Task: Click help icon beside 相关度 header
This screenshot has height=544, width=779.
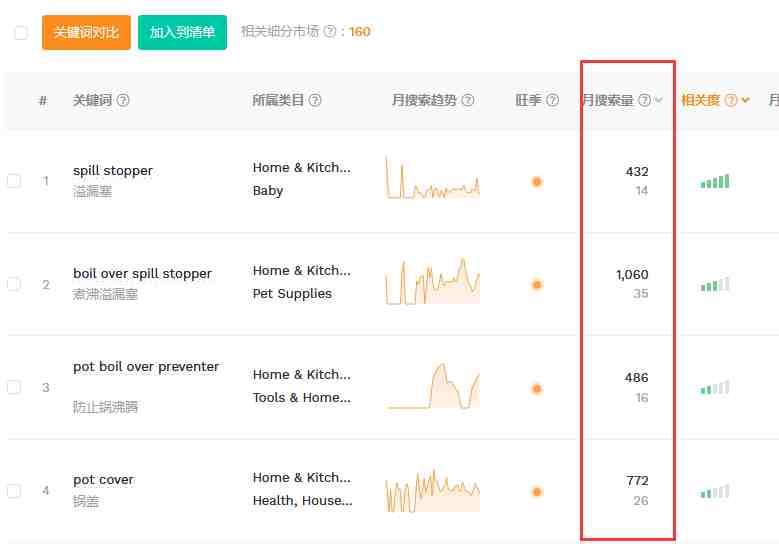Action: pos(731,101)
